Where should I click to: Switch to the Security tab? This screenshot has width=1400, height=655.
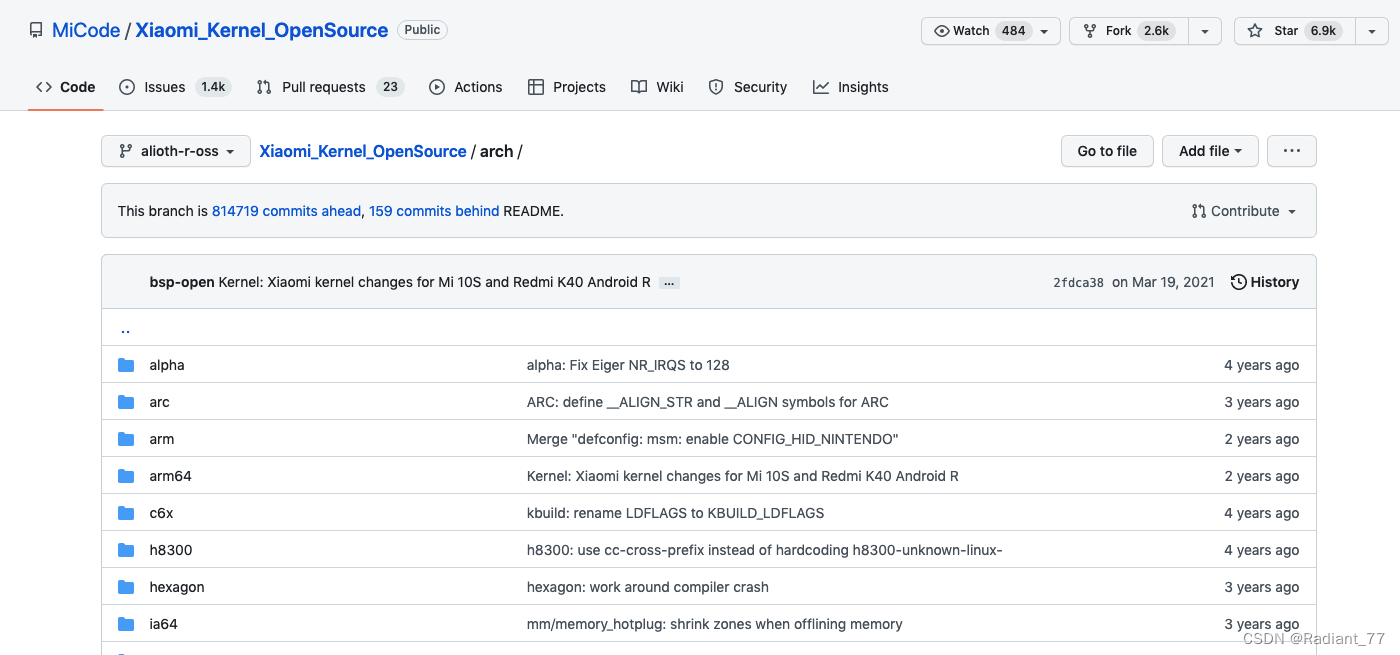[747, 87]
